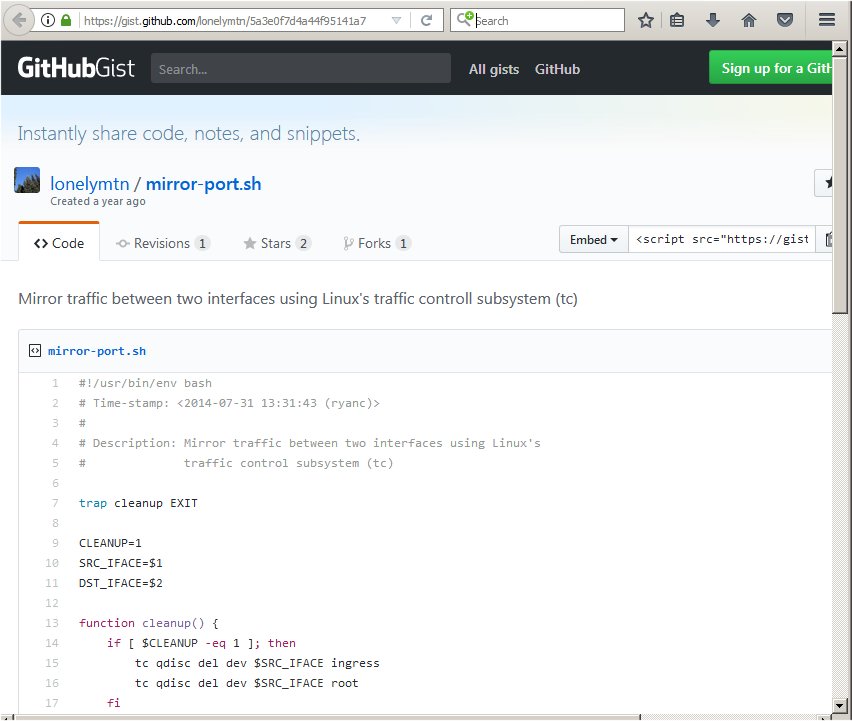Viewport: 852px width, 721px height.
Task: Expand the Embed dropdown
Action: point(593,240)
